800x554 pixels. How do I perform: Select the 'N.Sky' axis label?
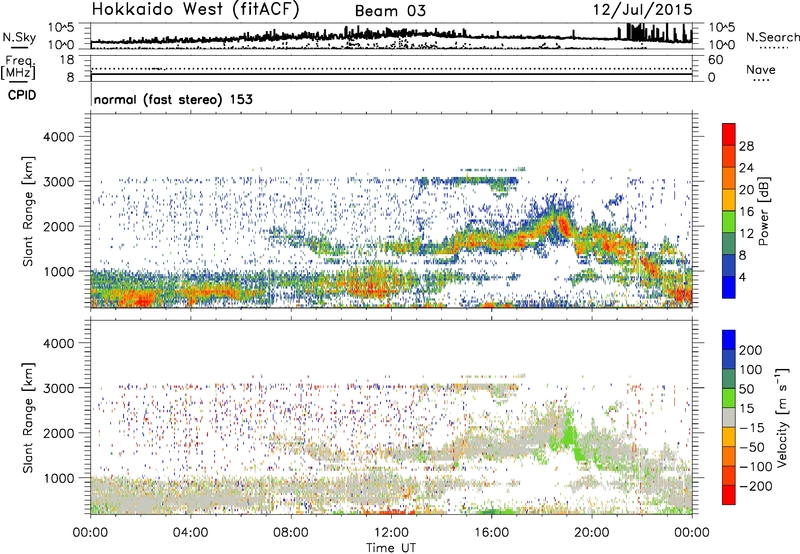19,37
